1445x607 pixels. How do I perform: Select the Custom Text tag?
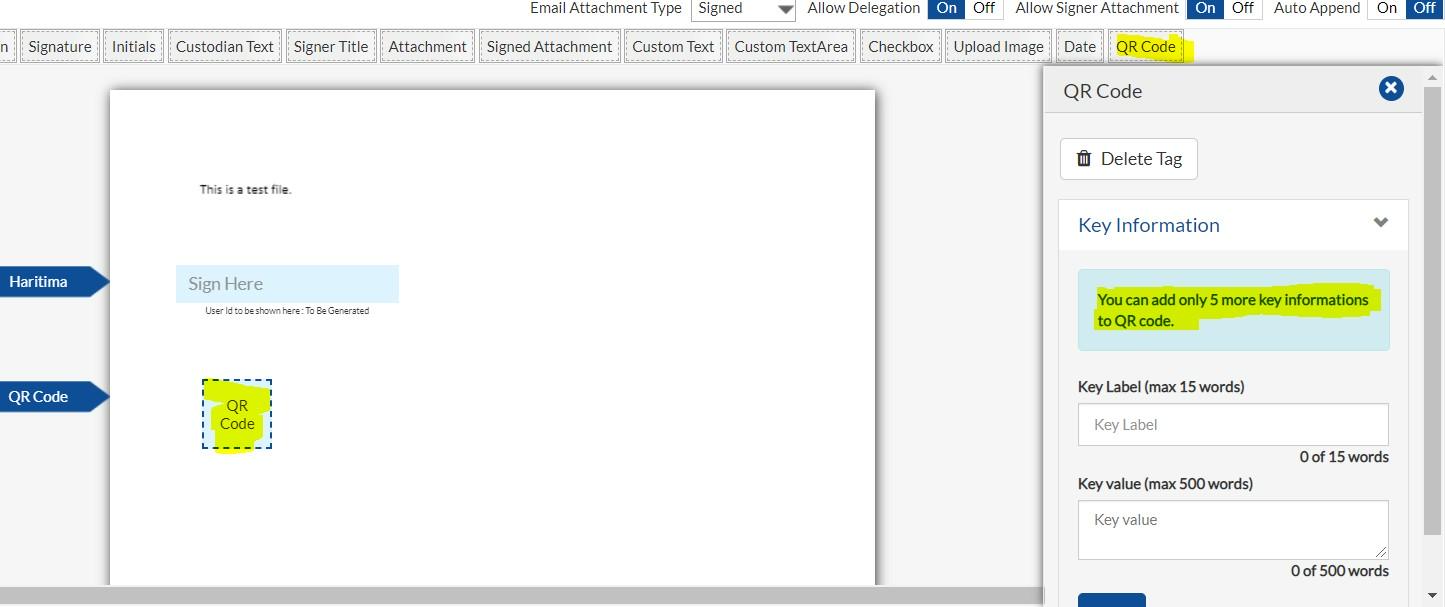674,46
